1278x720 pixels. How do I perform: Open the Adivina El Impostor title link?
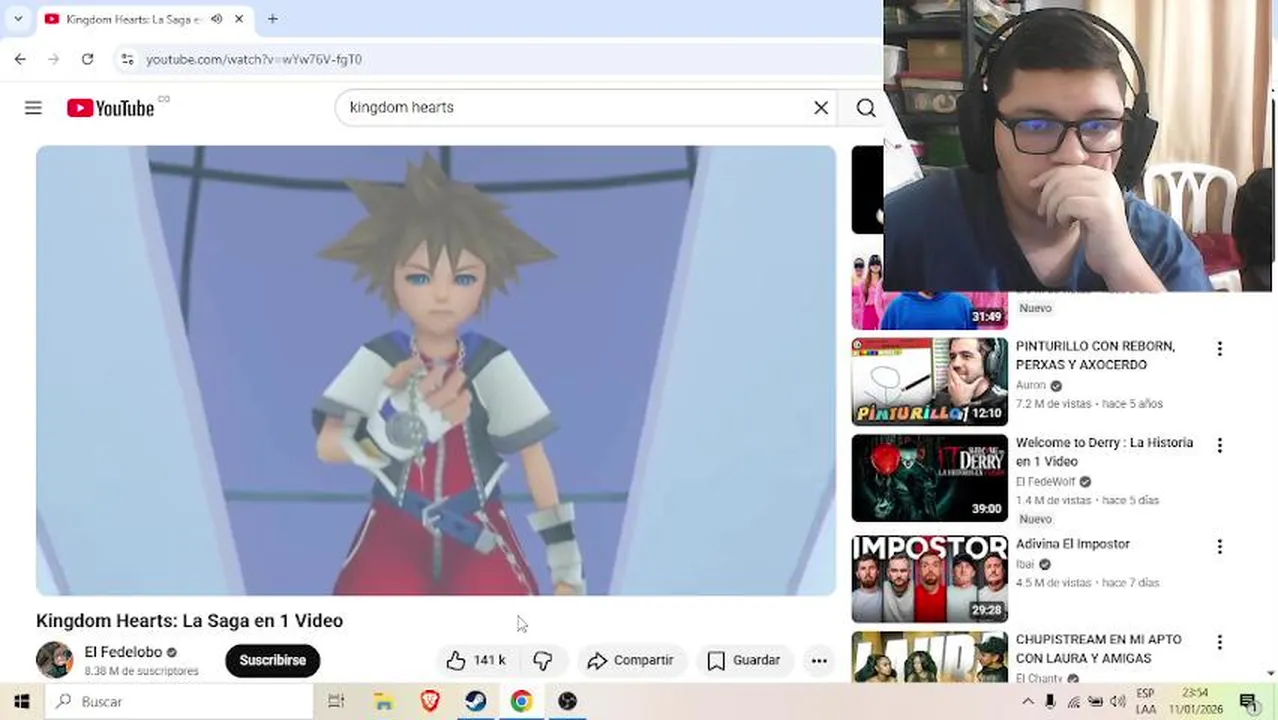coord(1072,544)
